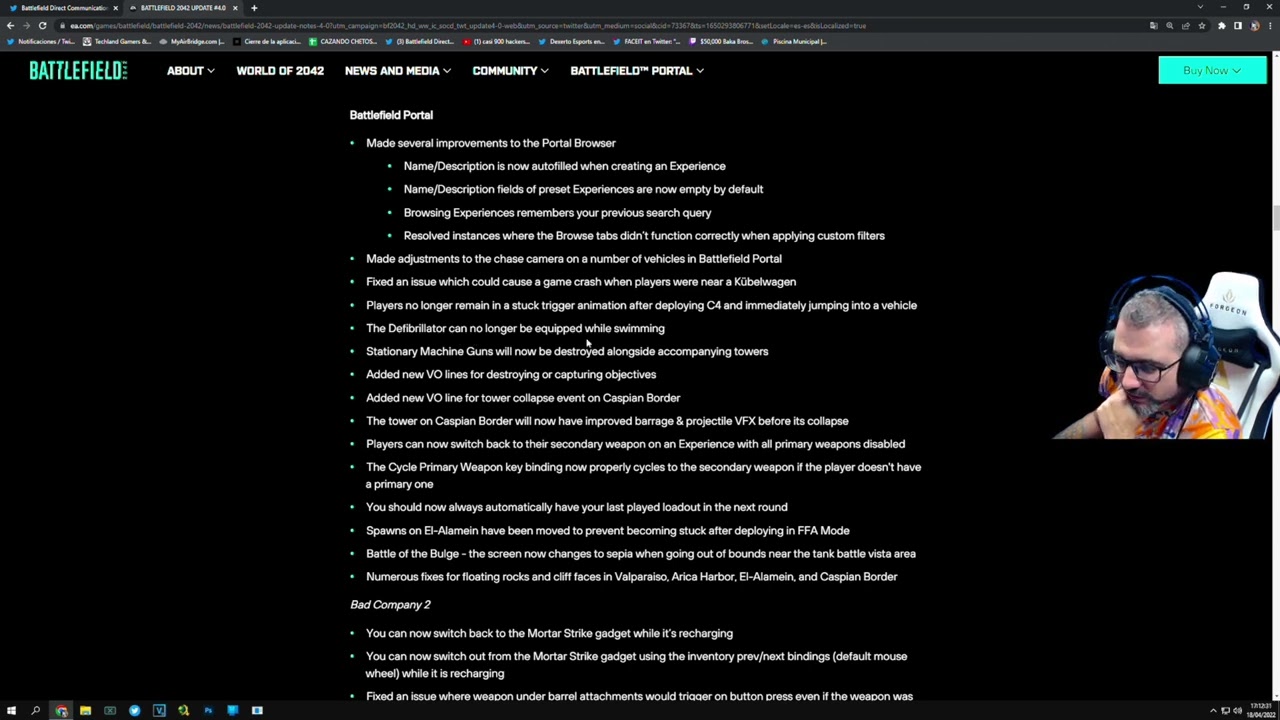Open the Twitter taskbar icon
Screen dimensions: 1280x720
134,710
